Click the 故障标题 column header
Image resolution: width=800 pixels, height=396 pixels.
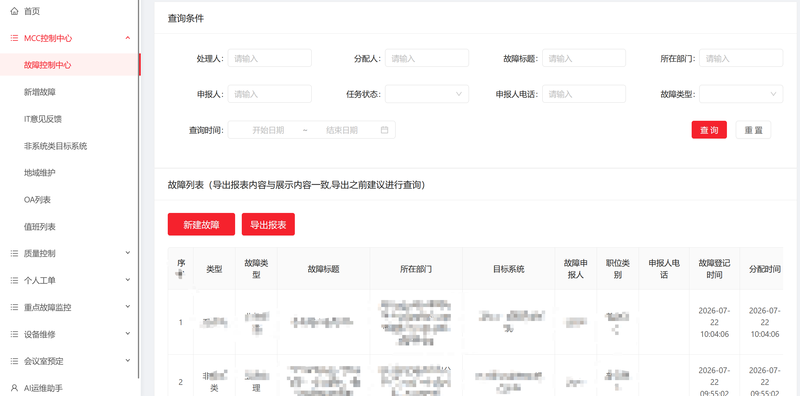point(323,269)
